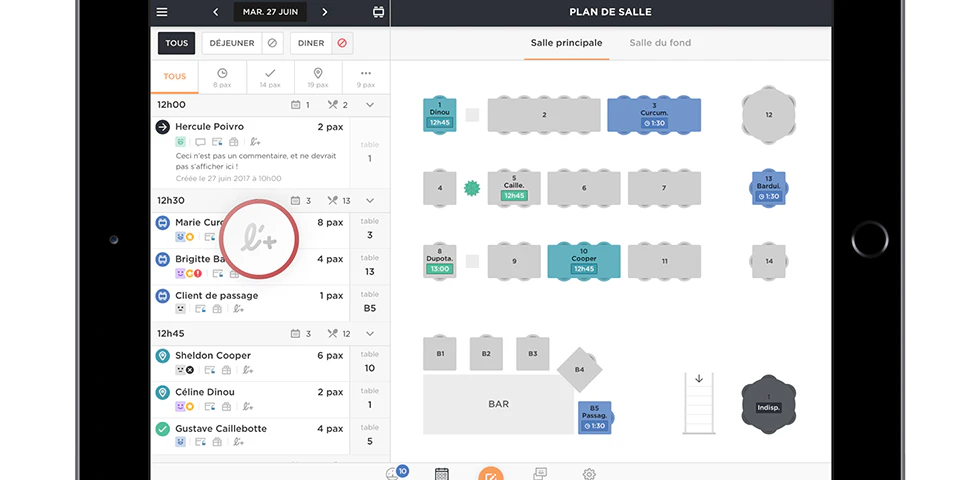This screenshot has width=980, height=480.
Task: Click the staircase arrow icon
Action: pyautogui.click(x=699, y=379)
